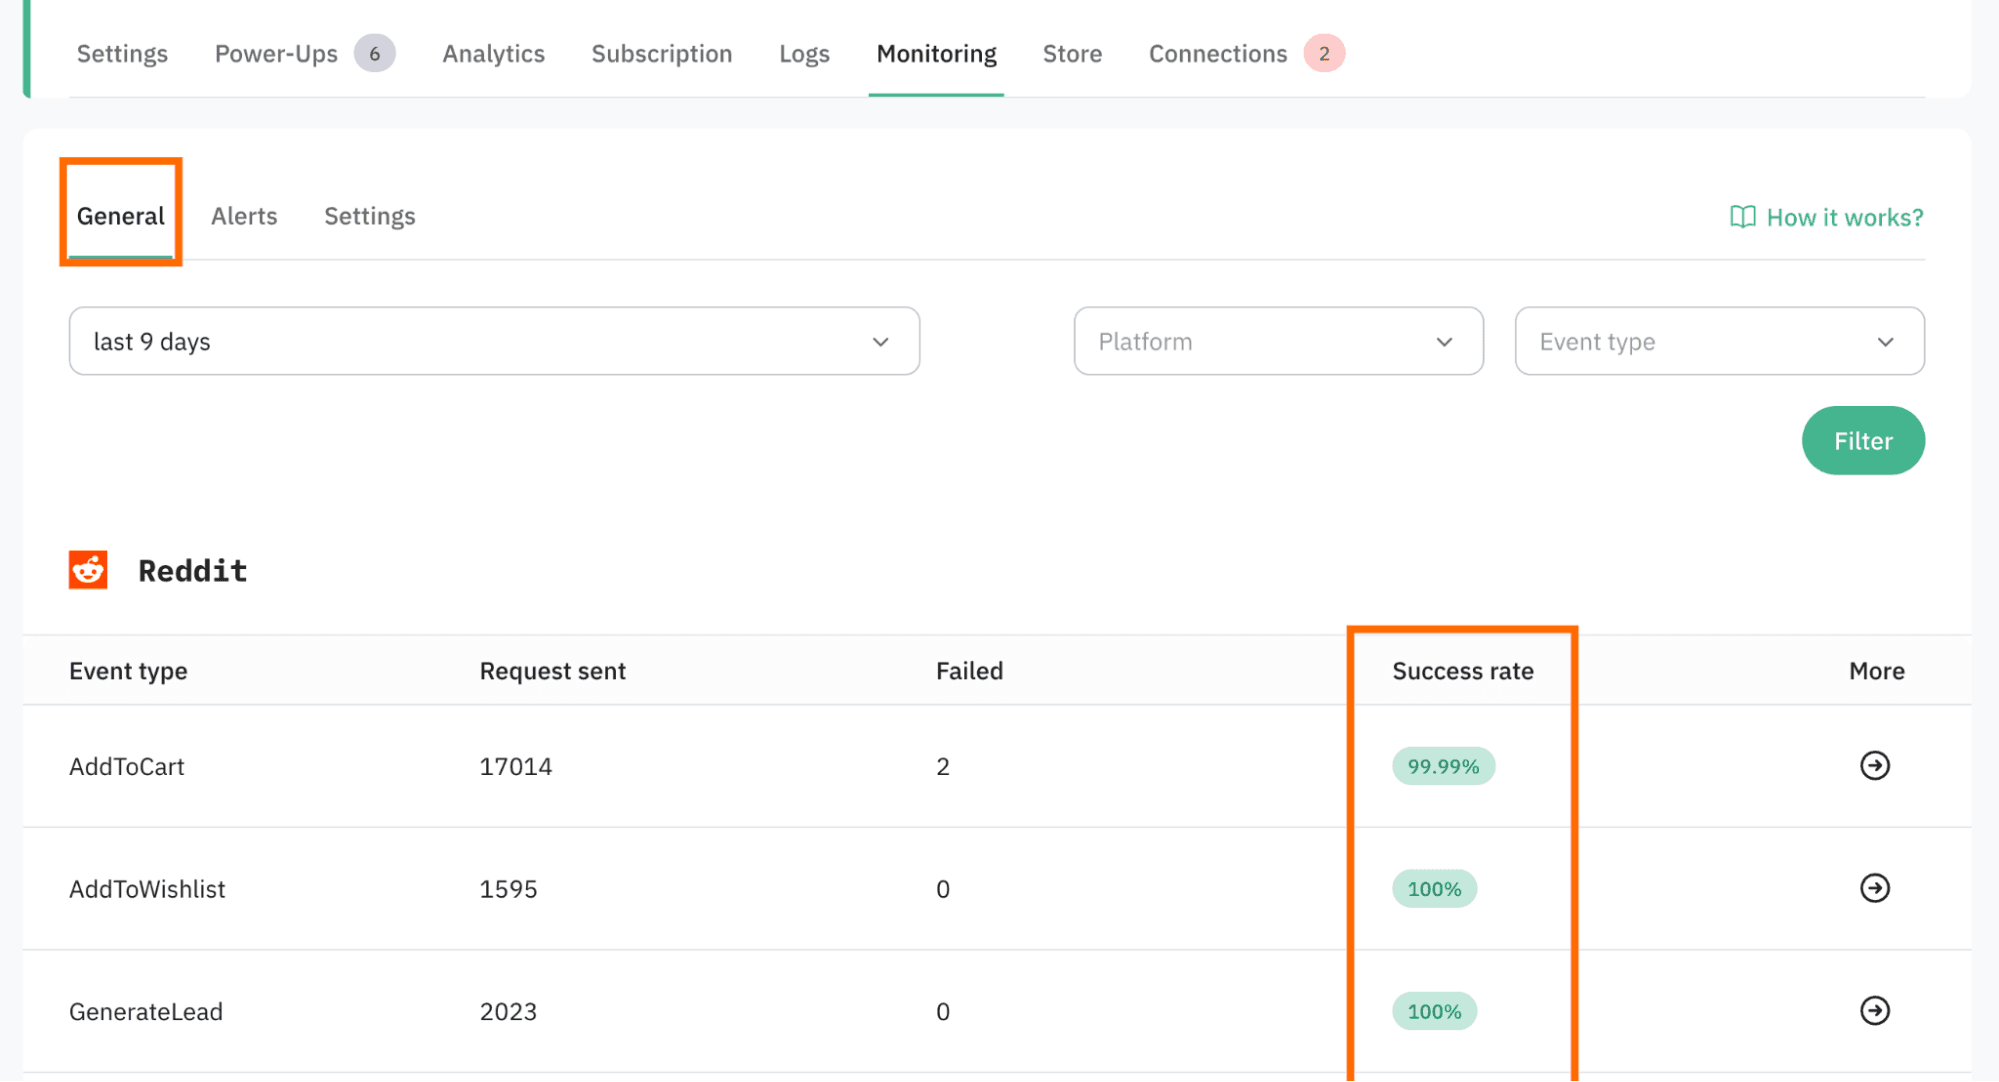The width and height of the screenshot is (1999, 1082).
Task: Open the monitoring Settings sub-tab
Action: pos(369,216)
